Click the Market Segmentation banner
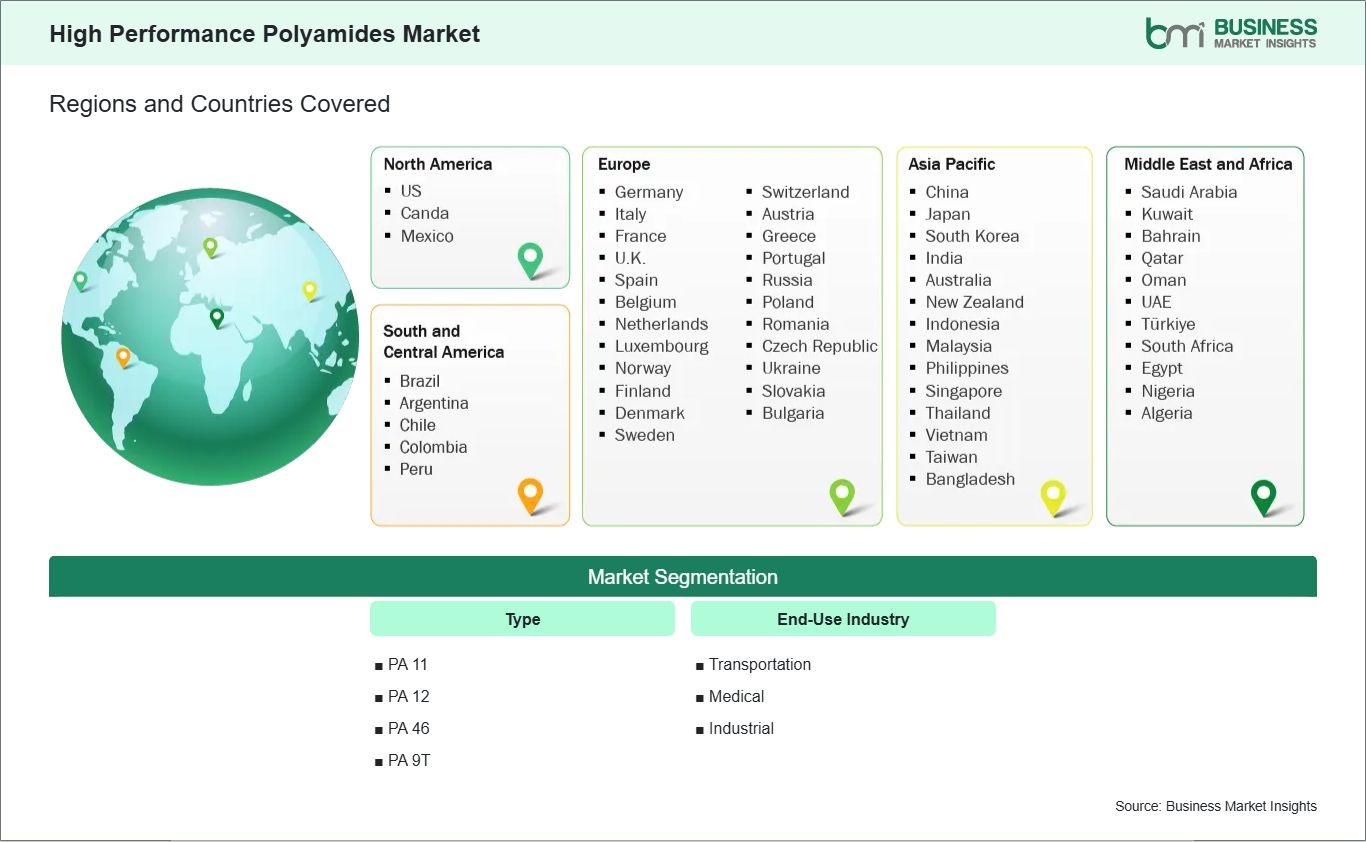1366x842 pixels. click(682, 577)
